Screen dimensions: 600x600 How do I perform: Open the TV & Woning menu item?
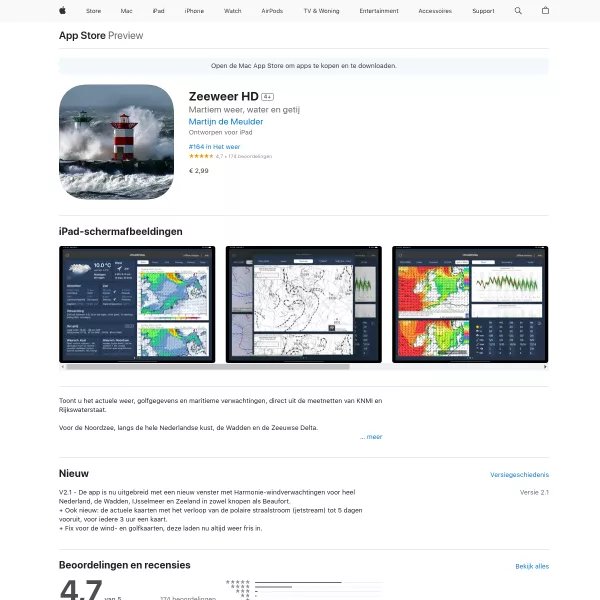tap(321, 11)
